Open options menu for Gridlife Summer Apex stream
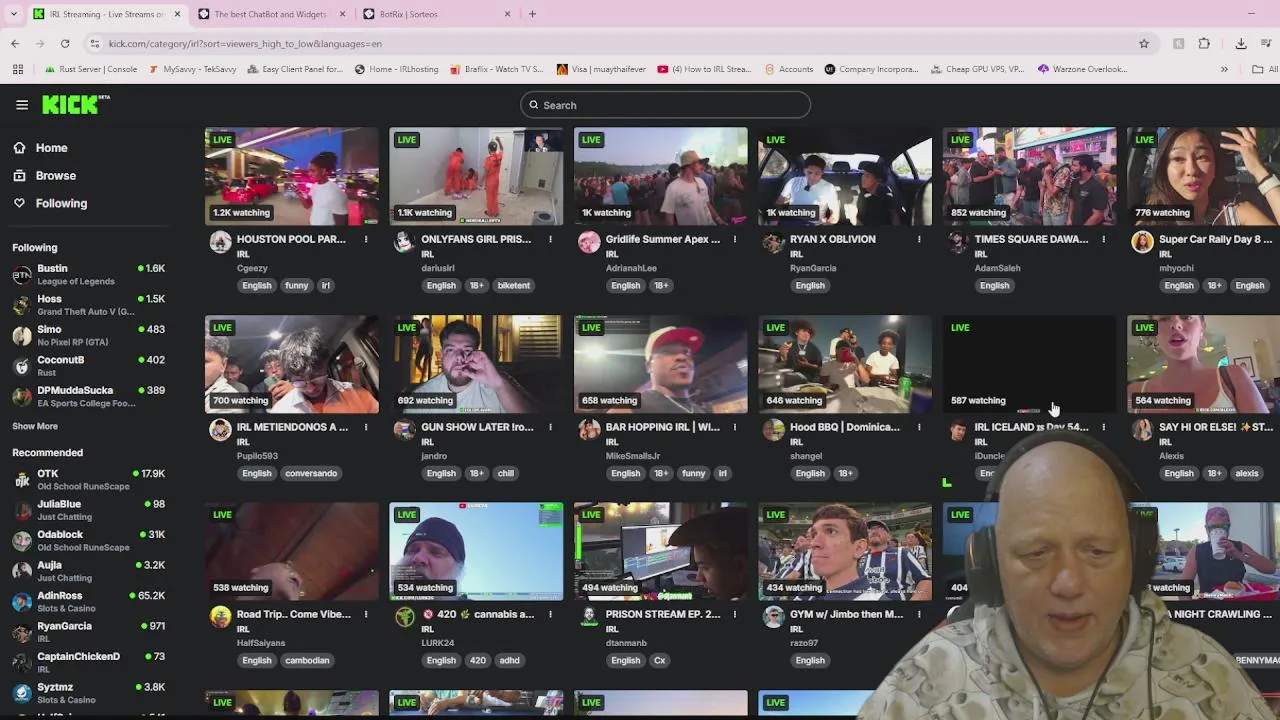The height and width of the screenshot is (720, 1280). (x=735, y=239)
